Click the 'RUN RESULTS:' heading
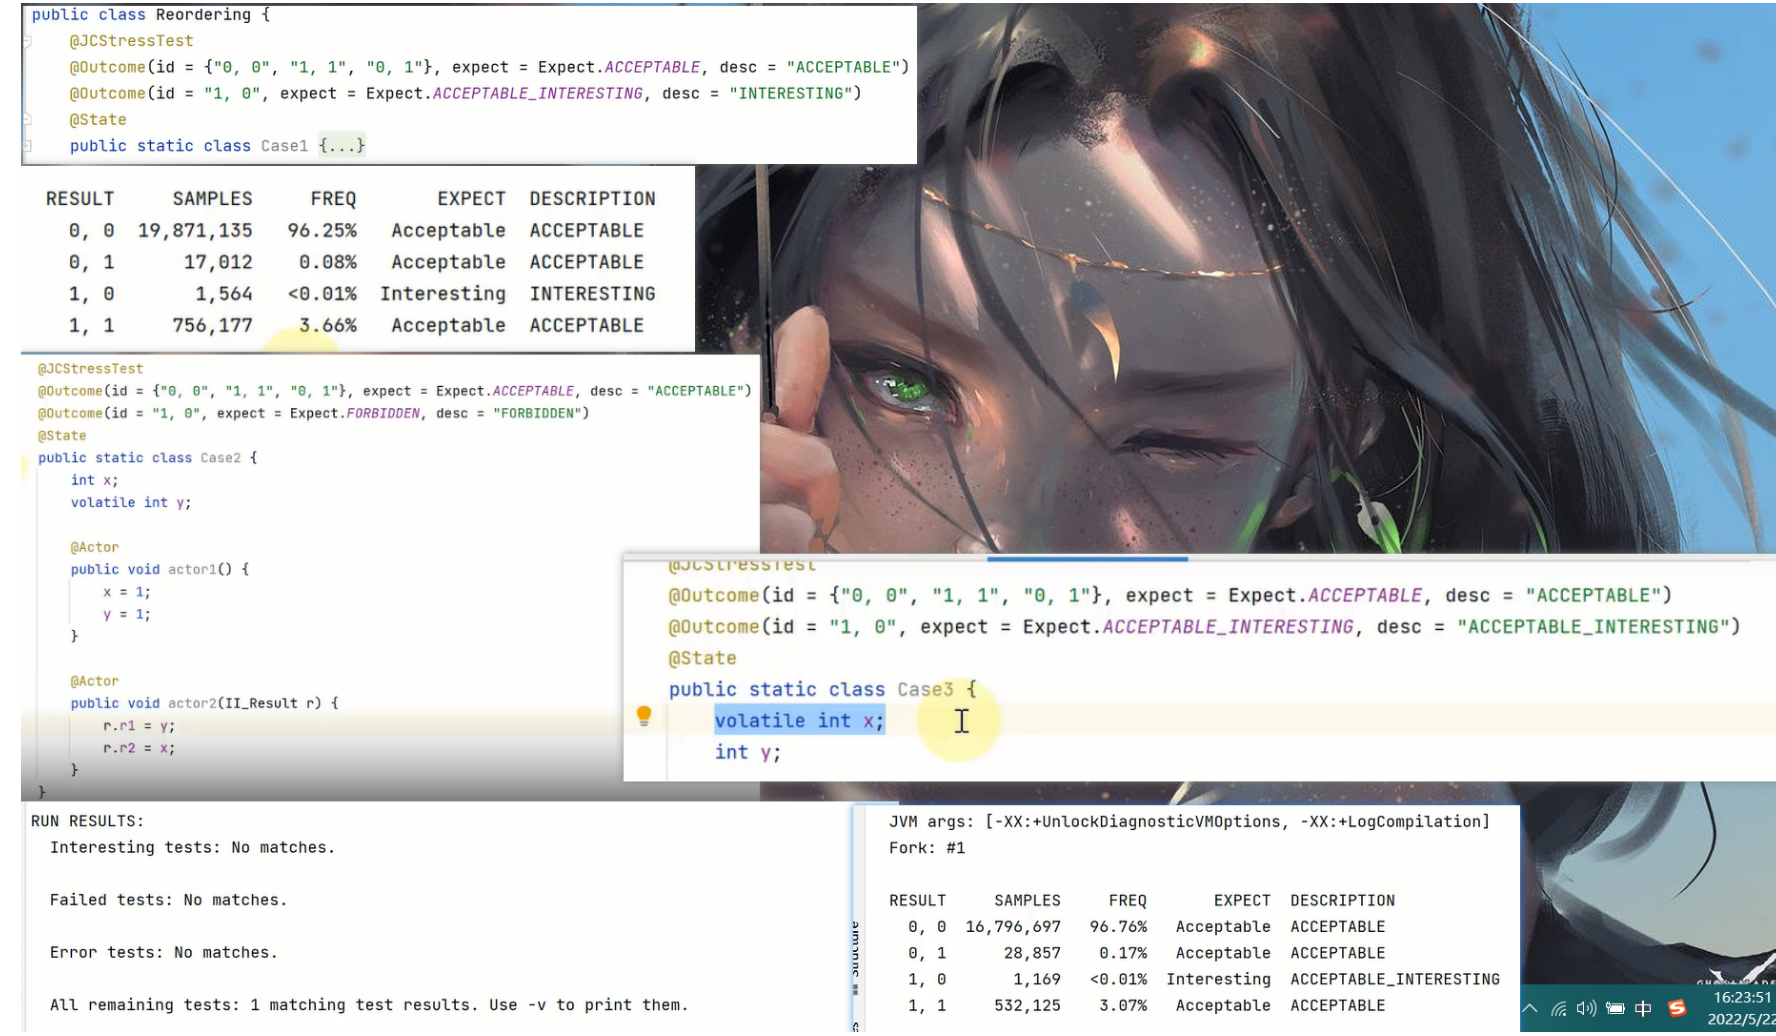Viewport: 1776px width, 1036px height. [87, 821]
